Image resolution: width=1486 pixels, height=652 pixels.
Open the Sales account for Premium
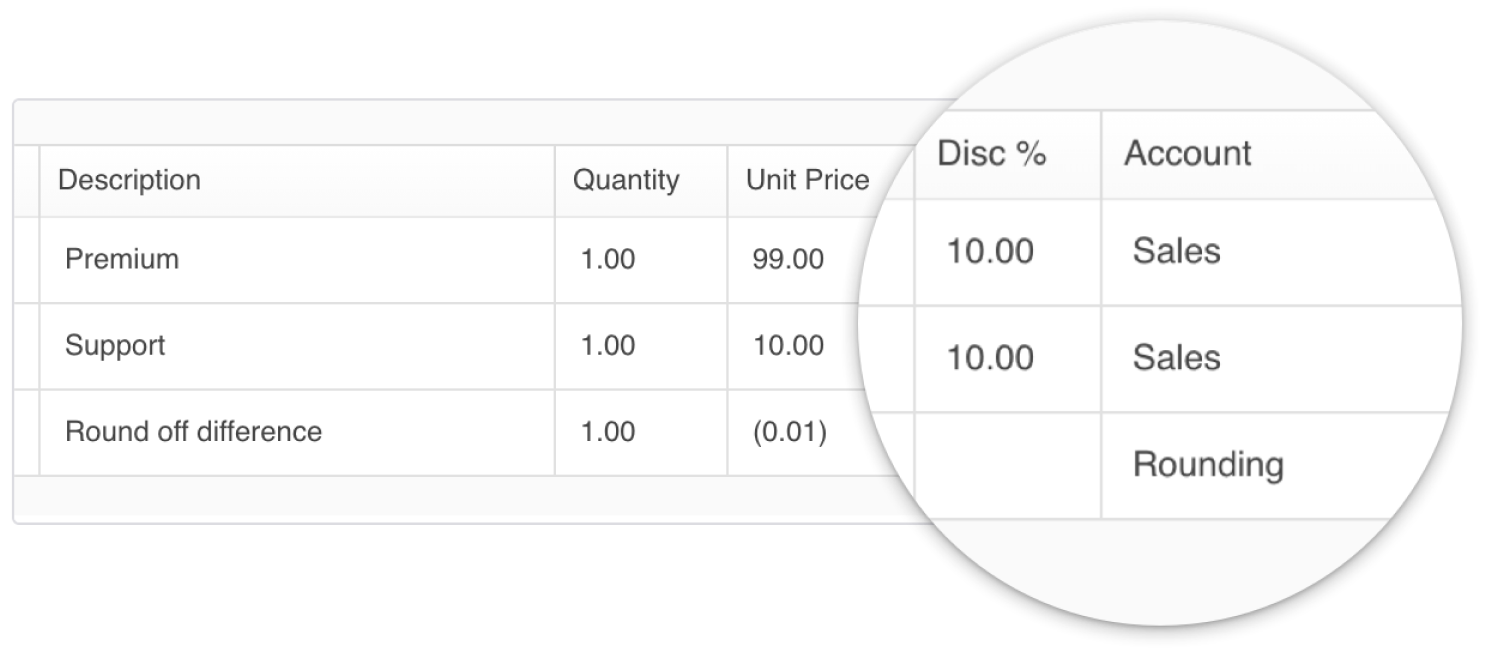(1176, 252)
